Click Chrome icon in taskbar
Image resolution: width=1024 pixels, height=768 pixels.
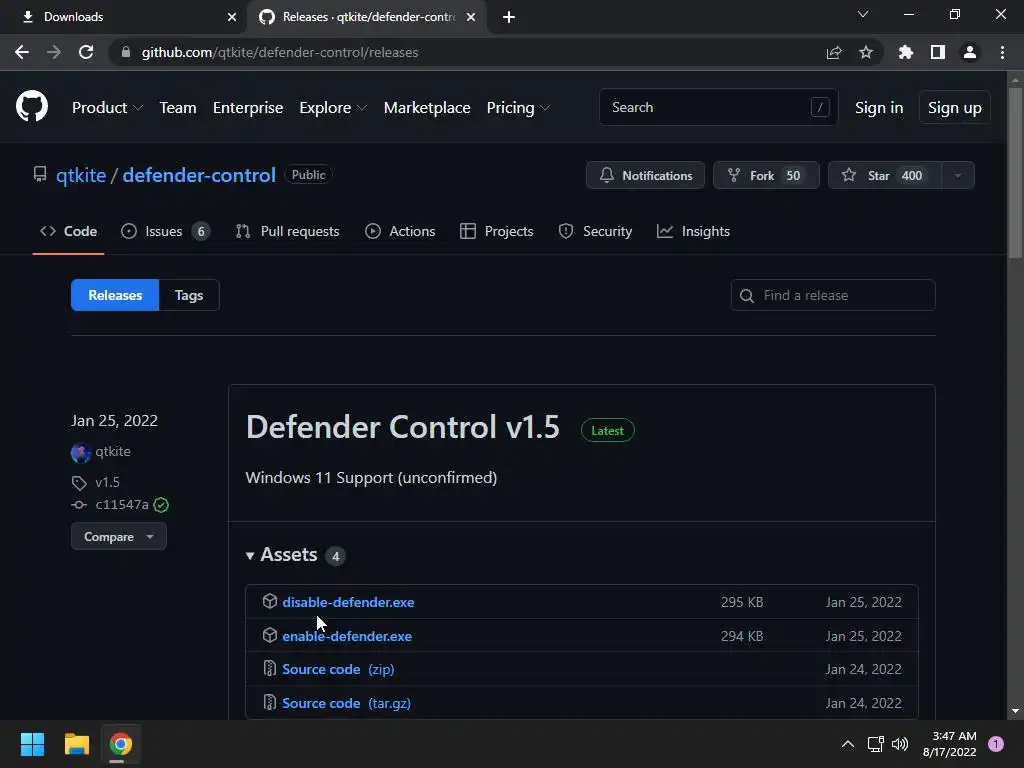point(121,744)
